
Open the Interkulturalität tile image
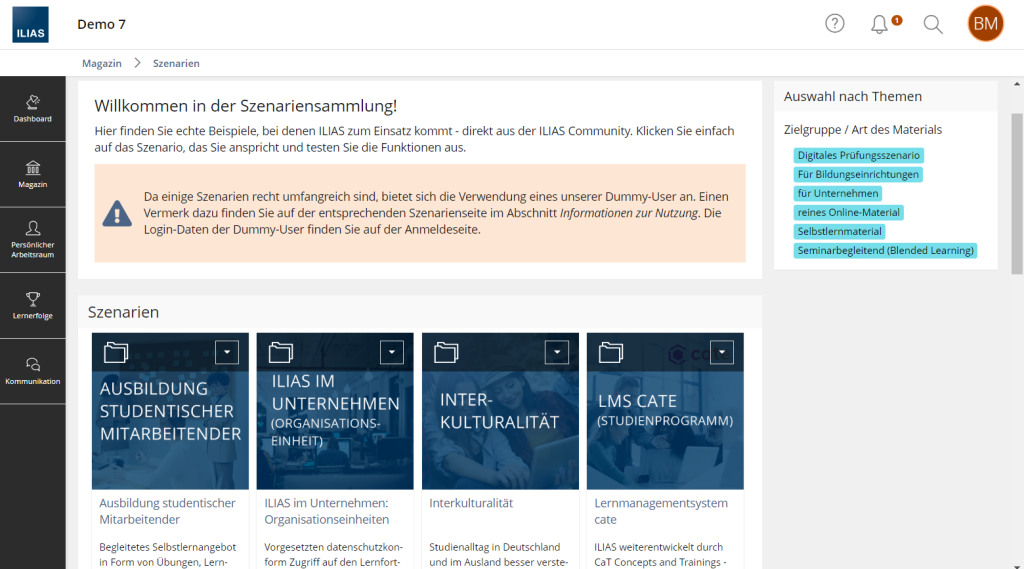500,420
